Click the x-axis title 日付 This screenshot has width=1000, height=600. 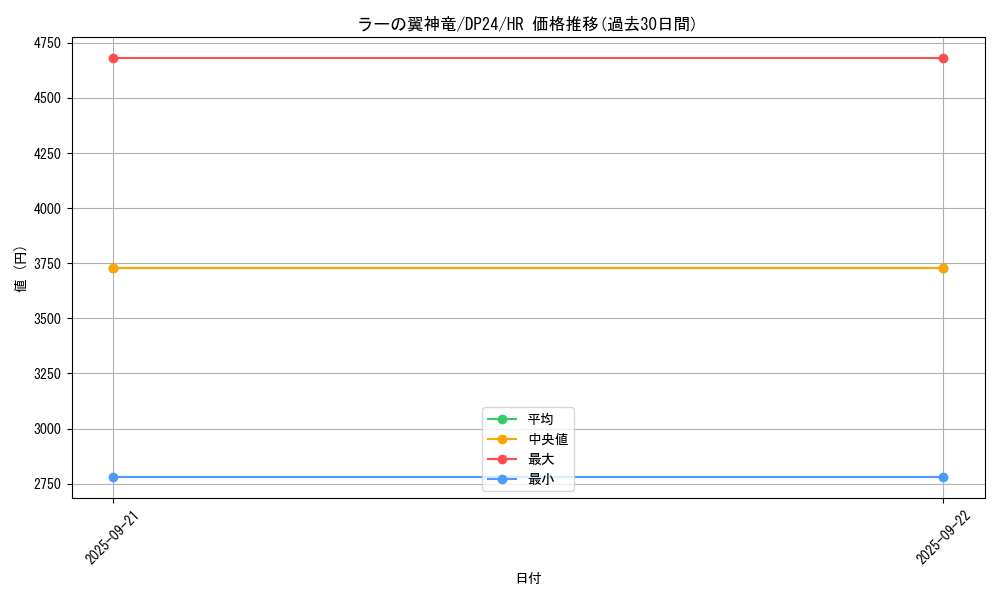[528, 578]
